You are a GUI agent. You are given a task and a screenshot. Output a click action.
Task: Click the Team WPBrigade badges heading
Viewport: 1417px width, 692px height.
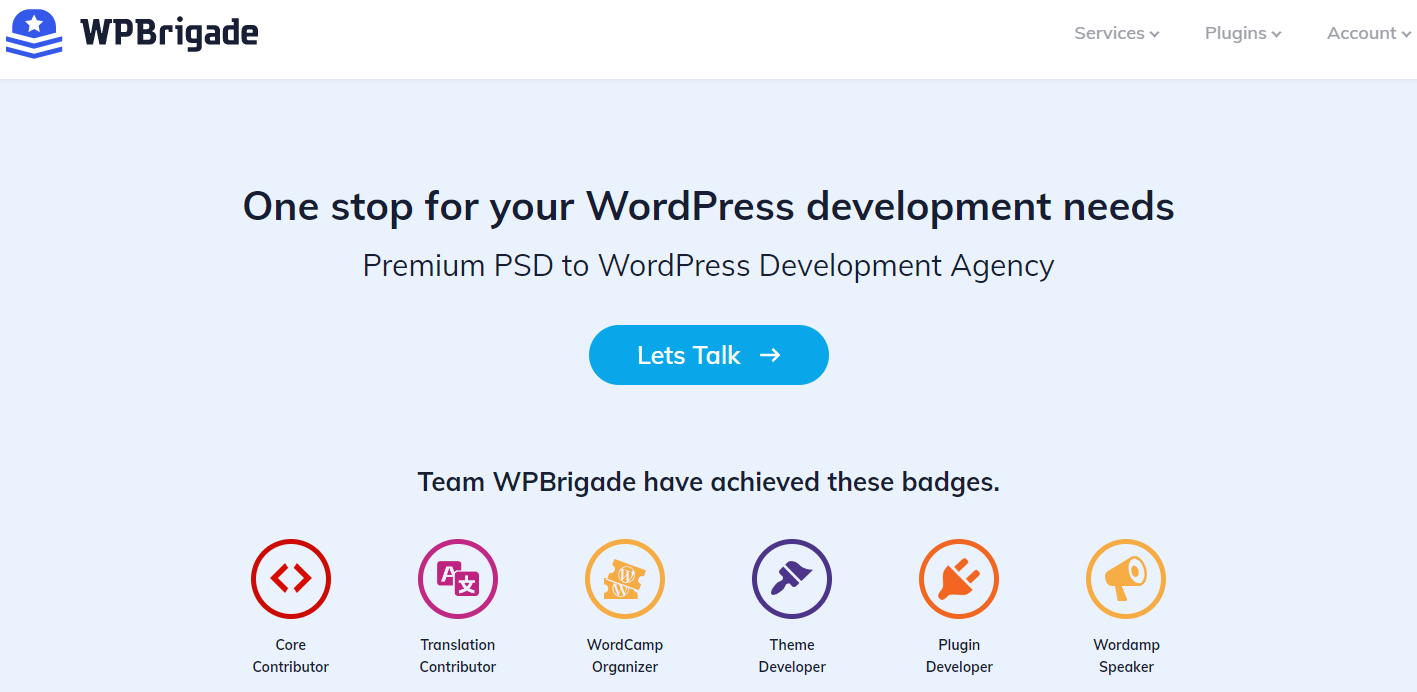point(709,482)
